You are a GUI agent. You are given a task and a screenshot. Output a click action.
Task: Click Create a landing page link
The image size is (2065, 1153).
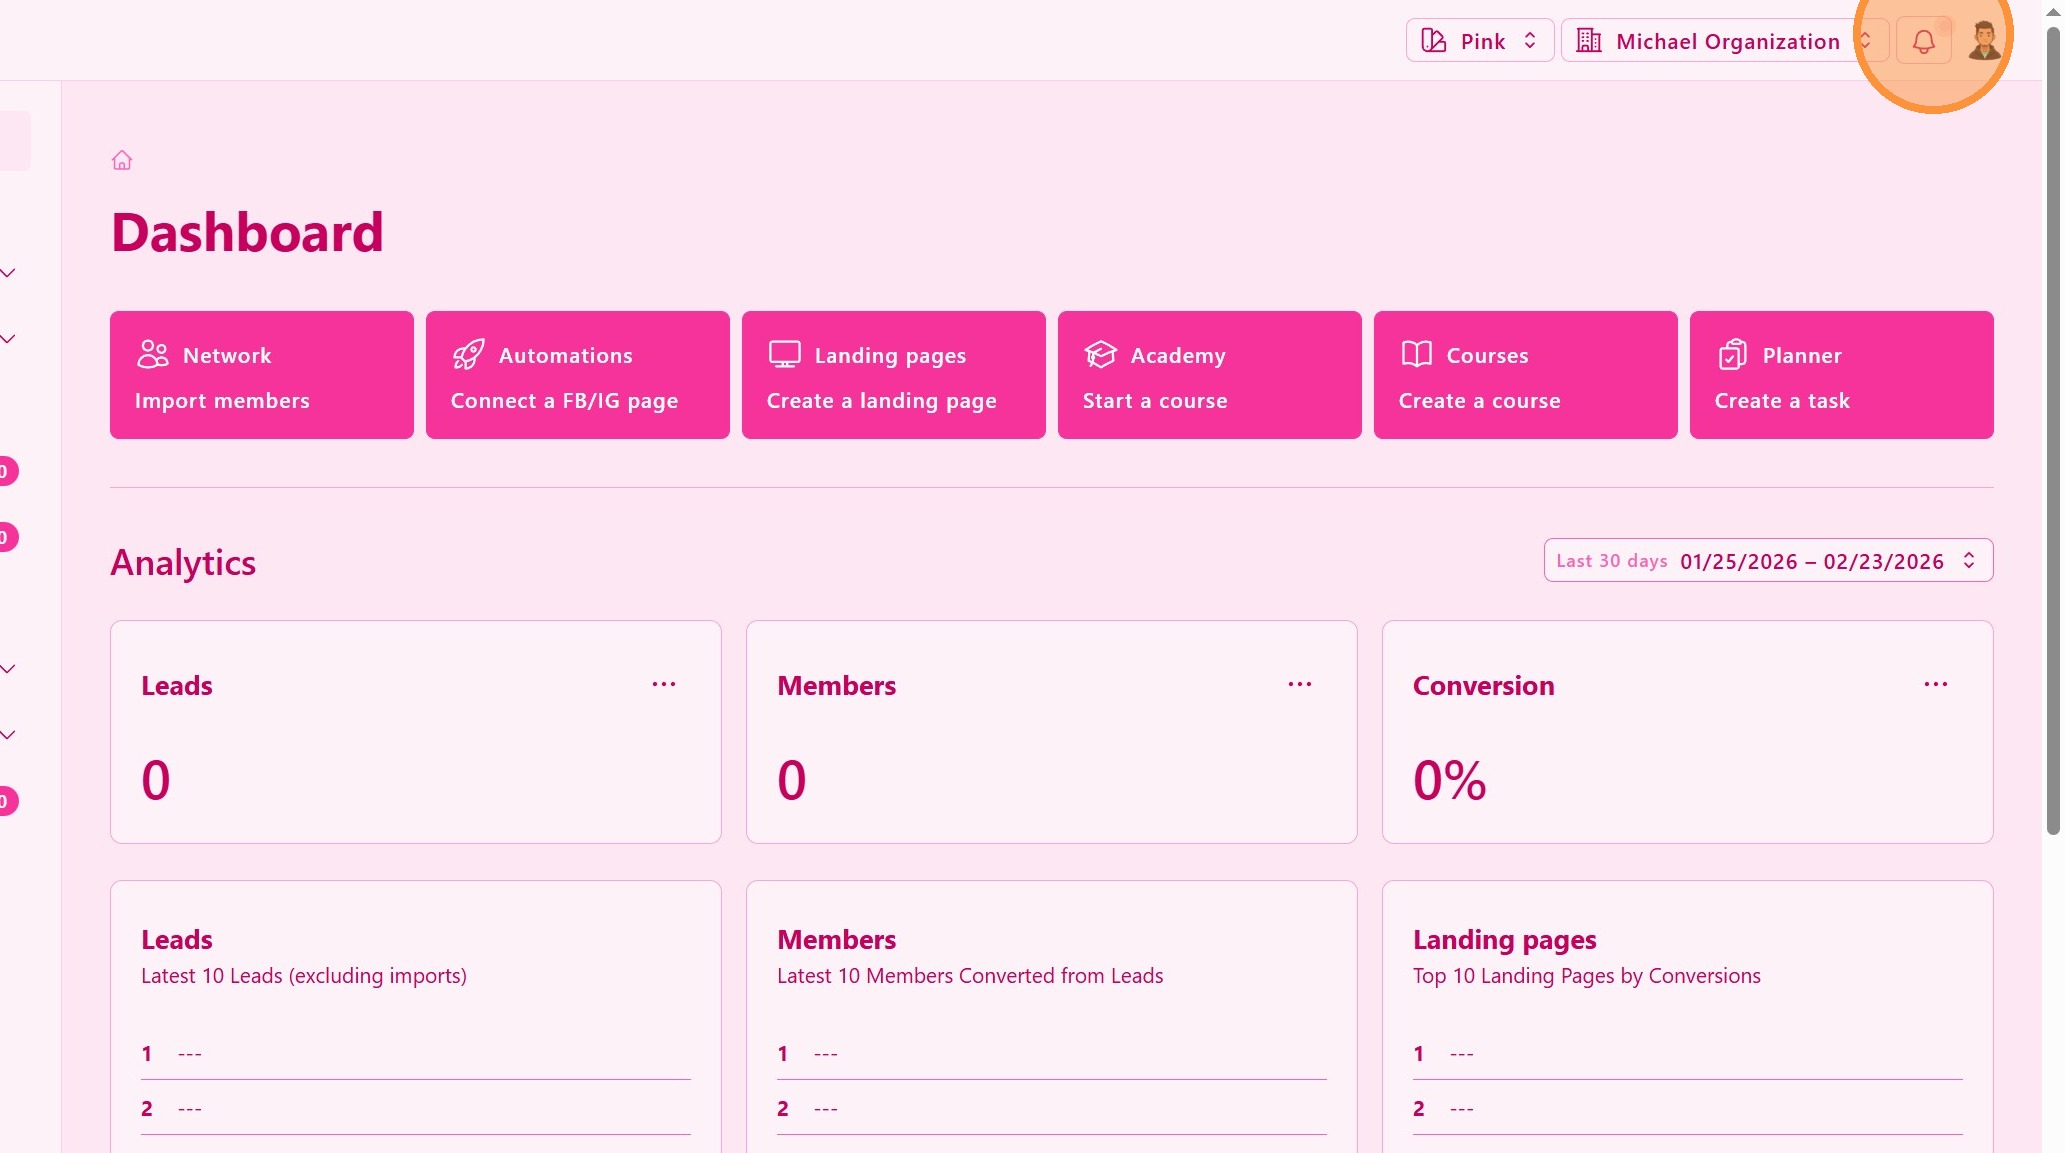pos(881,401)
